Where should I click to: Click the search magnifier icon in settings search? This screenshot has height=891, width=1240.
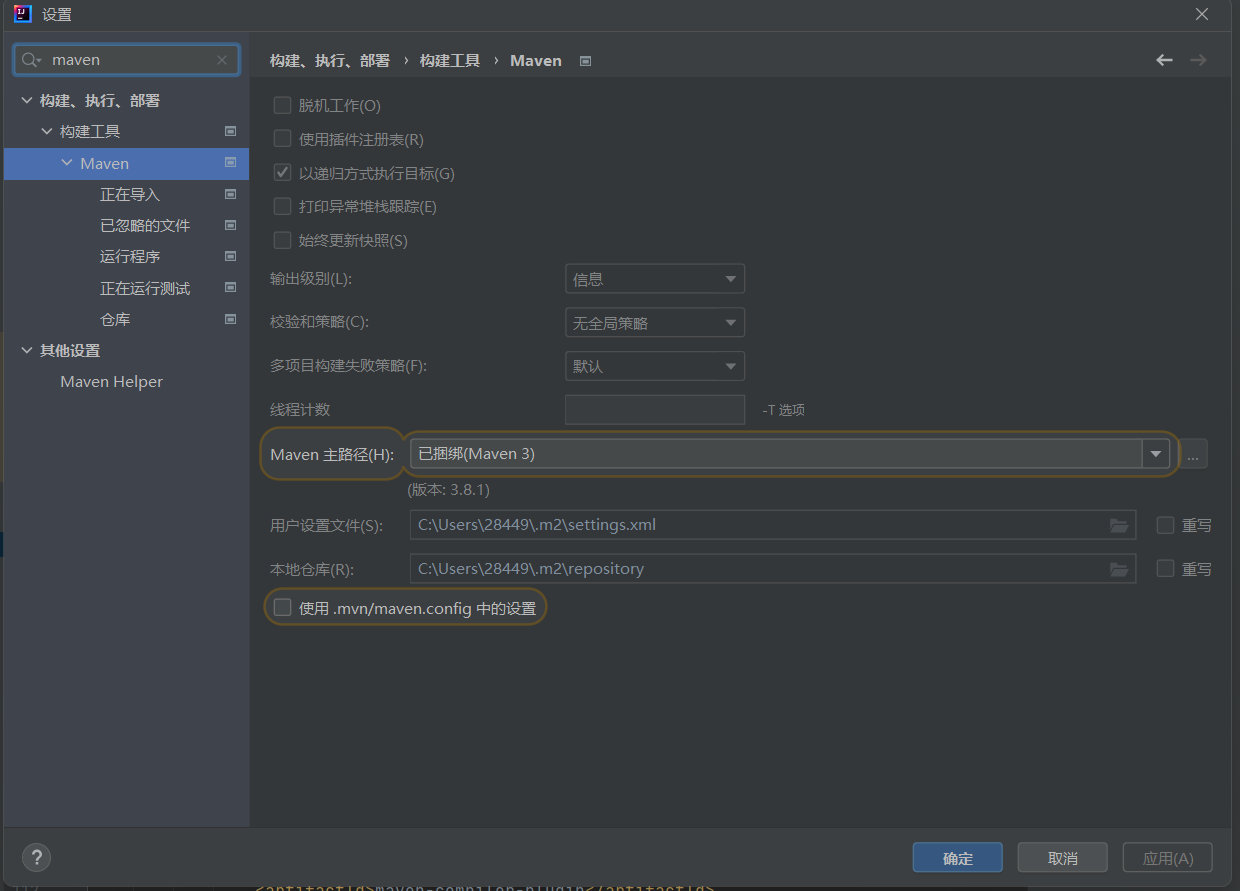pos(32,60)
